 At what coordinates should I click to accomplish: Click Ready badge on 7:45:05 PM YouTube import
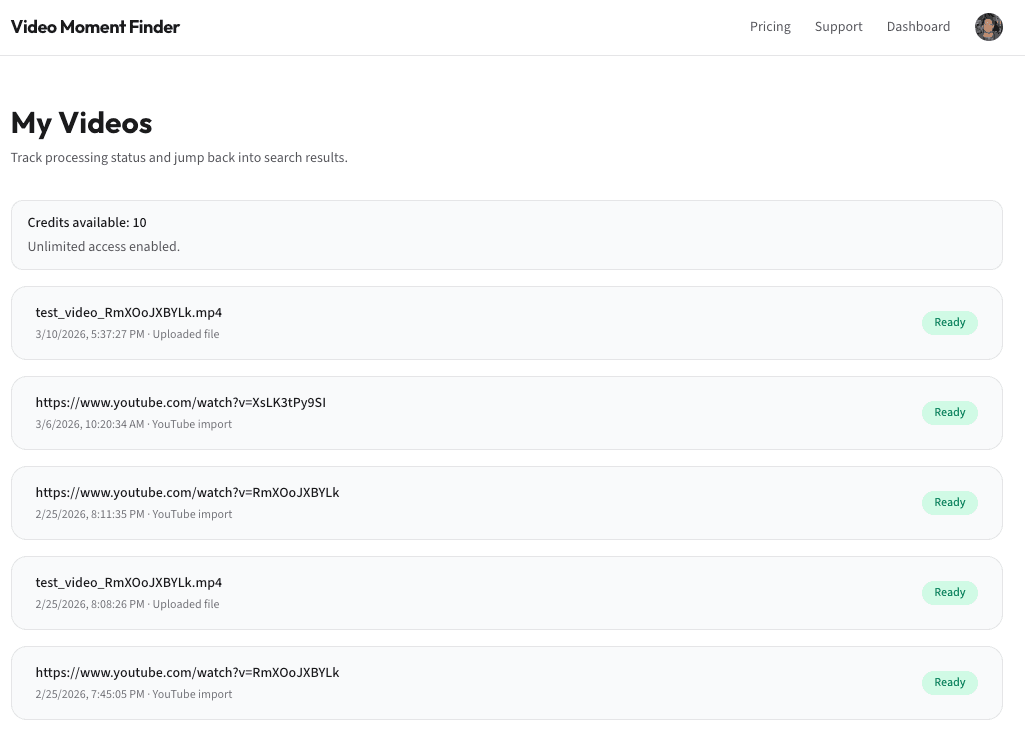point(949,683)
